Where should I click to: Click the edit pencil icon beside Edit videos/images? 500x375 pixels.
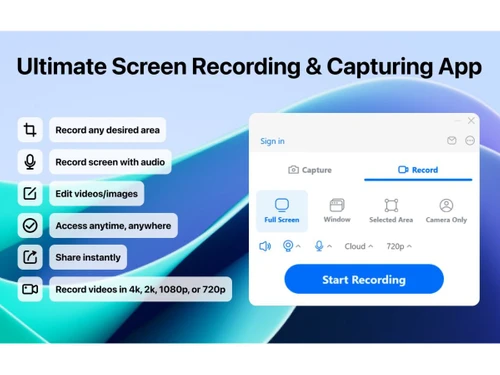click(x=30, y=193)
